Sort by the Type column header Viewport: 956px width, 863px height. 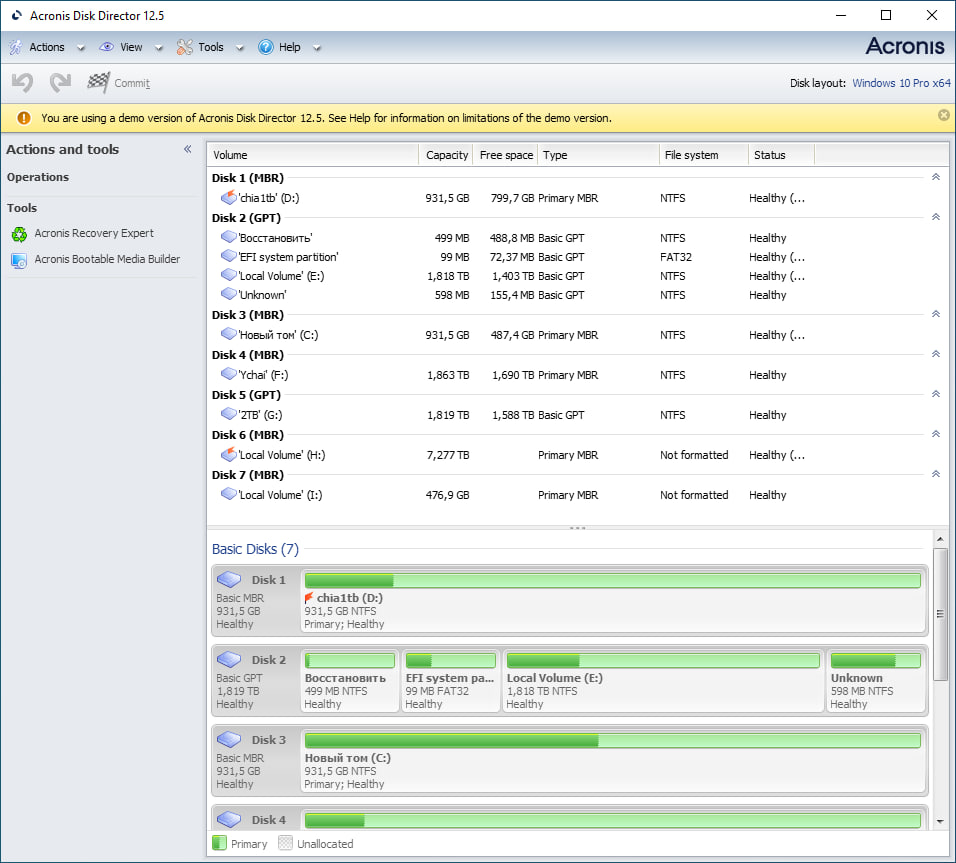point(598,155)
